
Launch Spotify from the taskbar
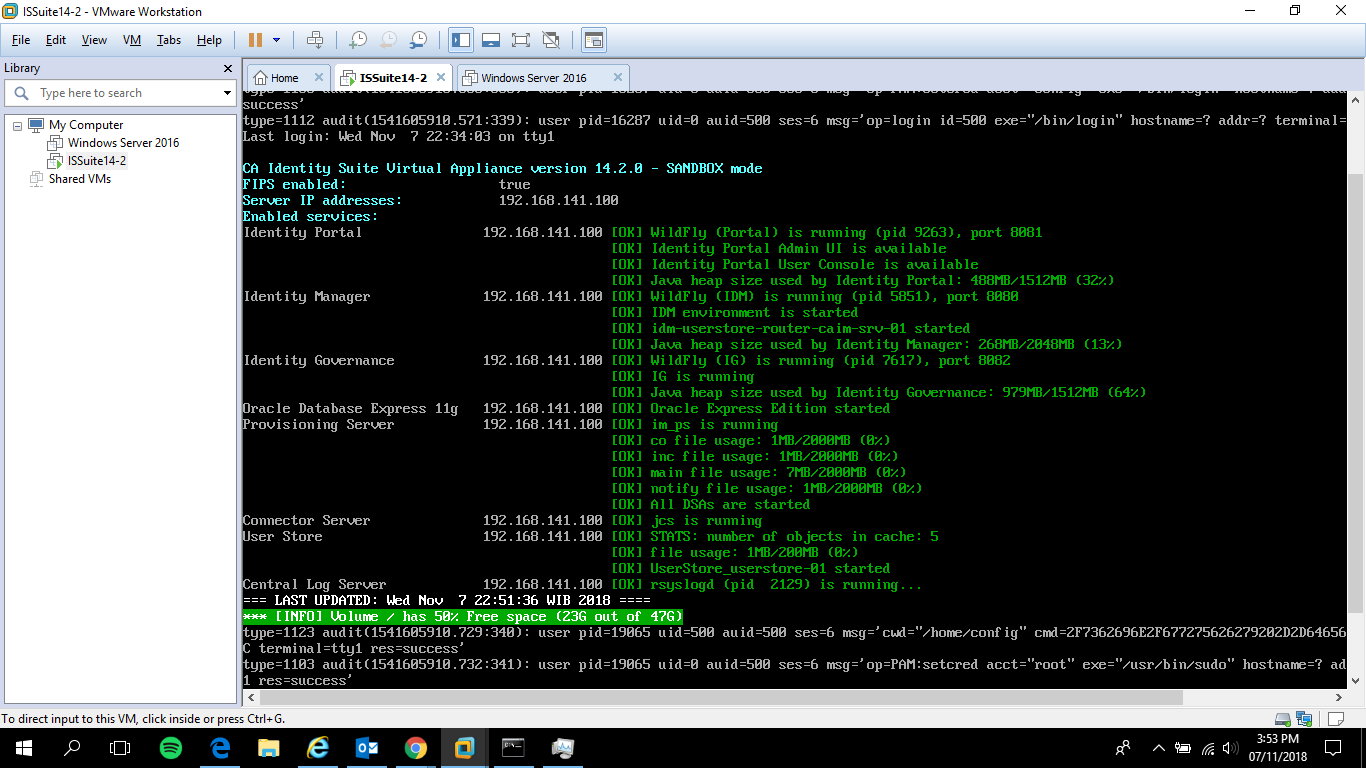click(x=171, y=747)
